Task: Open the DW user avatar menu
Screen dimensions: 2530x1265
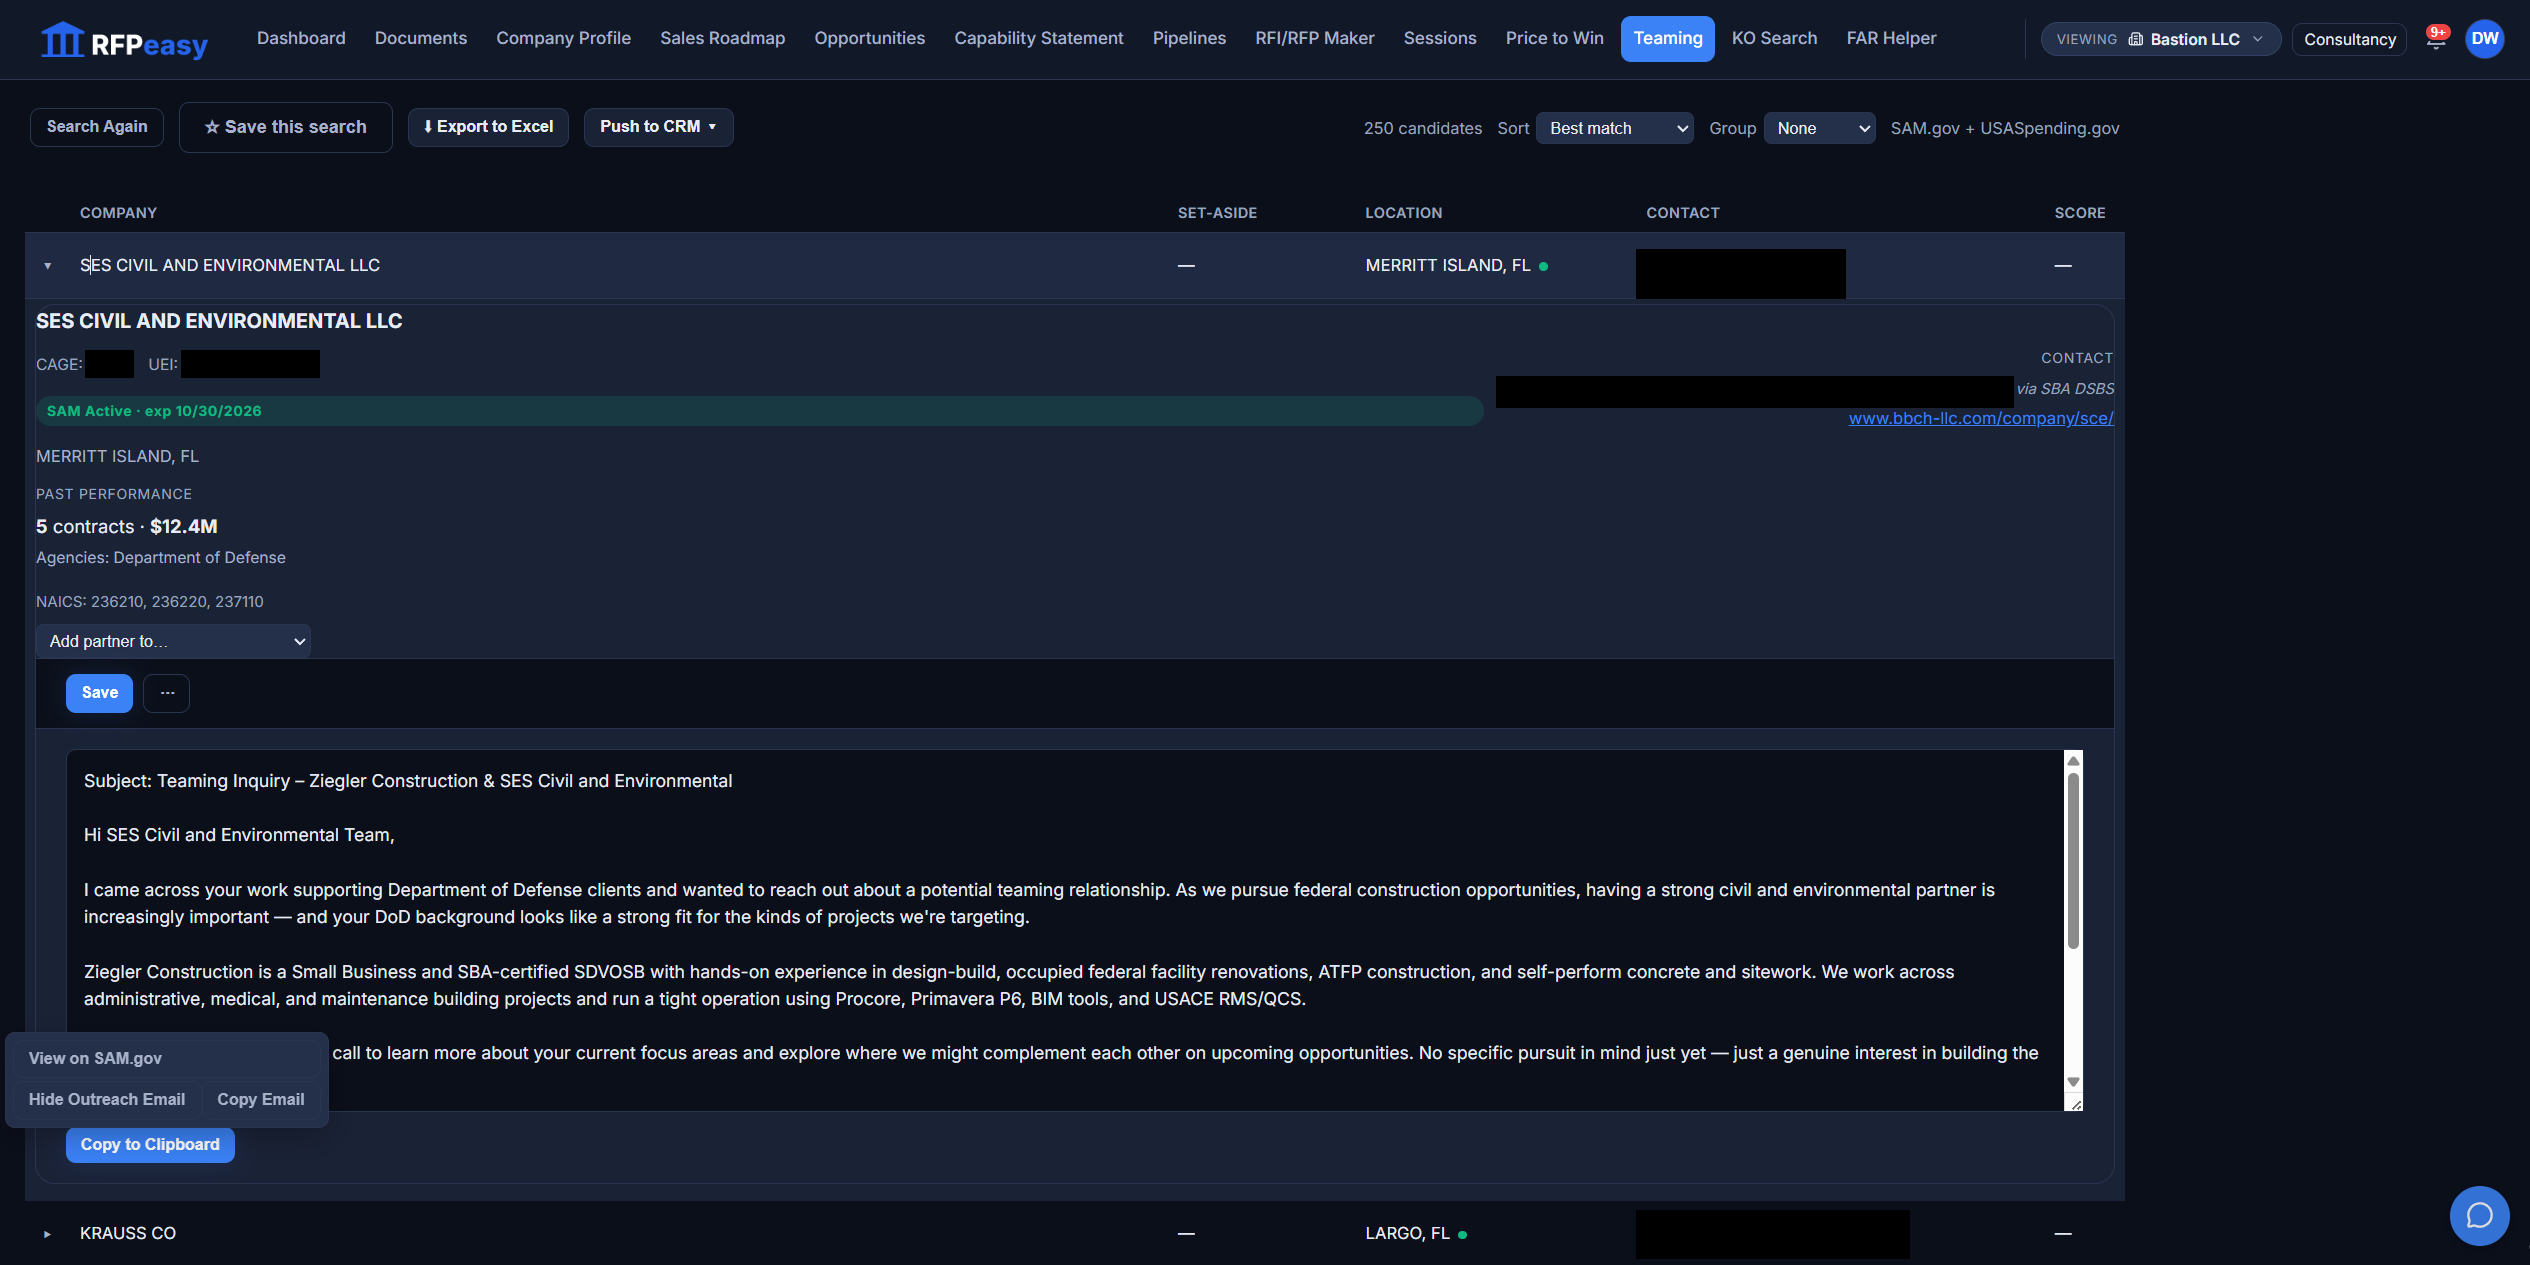Action: (x=2484, y=39)
